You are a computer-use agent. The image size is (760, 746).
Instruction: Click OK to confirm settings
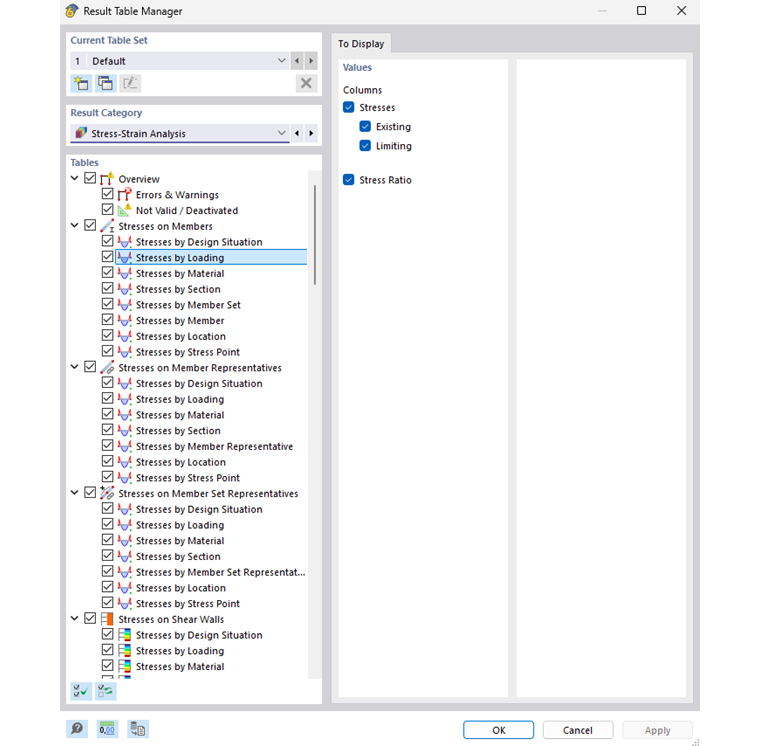pyautogui.click(x=498, y=730)
